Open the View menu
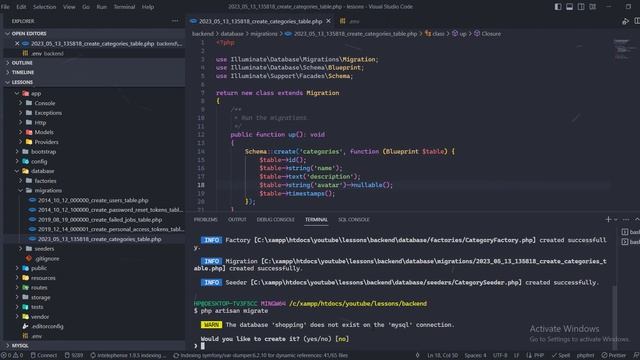The height and width of the screenshot is (360, 640). (x=69, y=7)
